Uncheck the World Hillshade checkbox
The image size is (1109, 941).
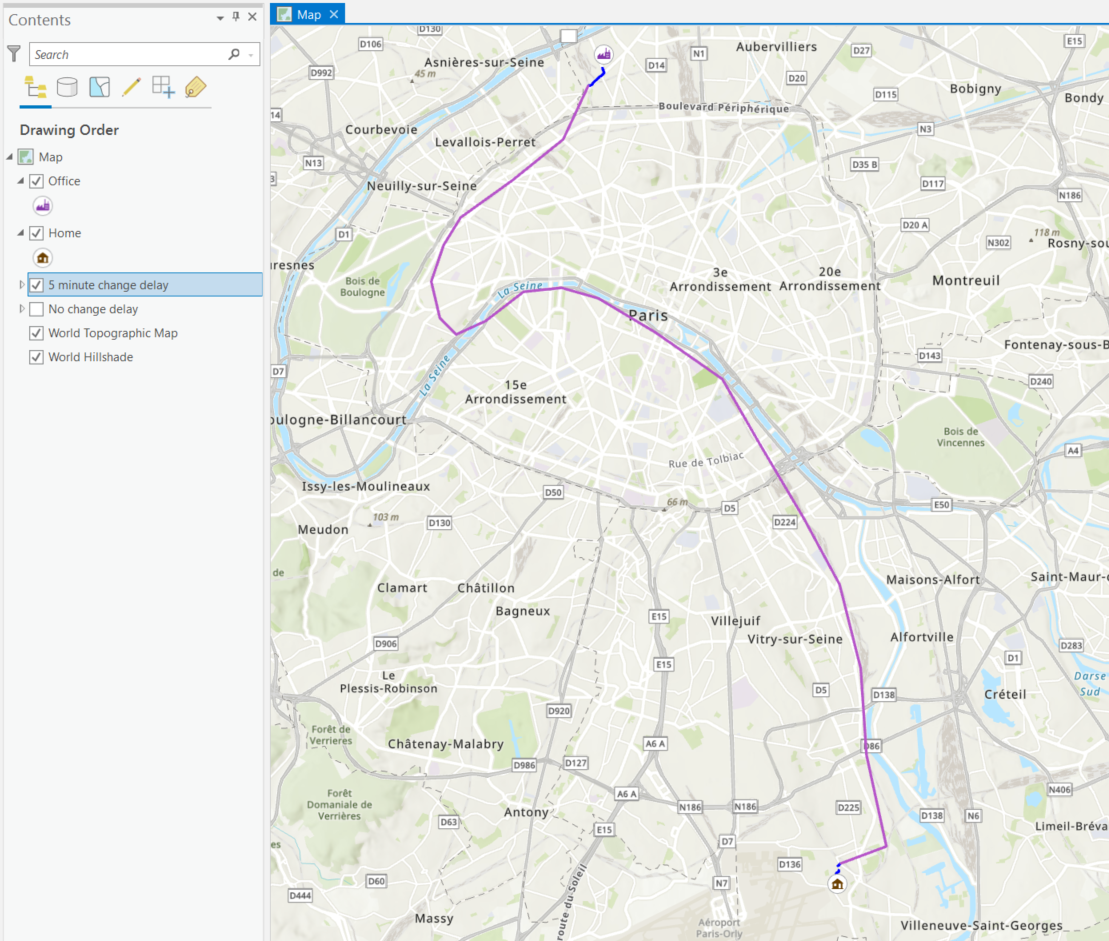[x=37, y=357]
